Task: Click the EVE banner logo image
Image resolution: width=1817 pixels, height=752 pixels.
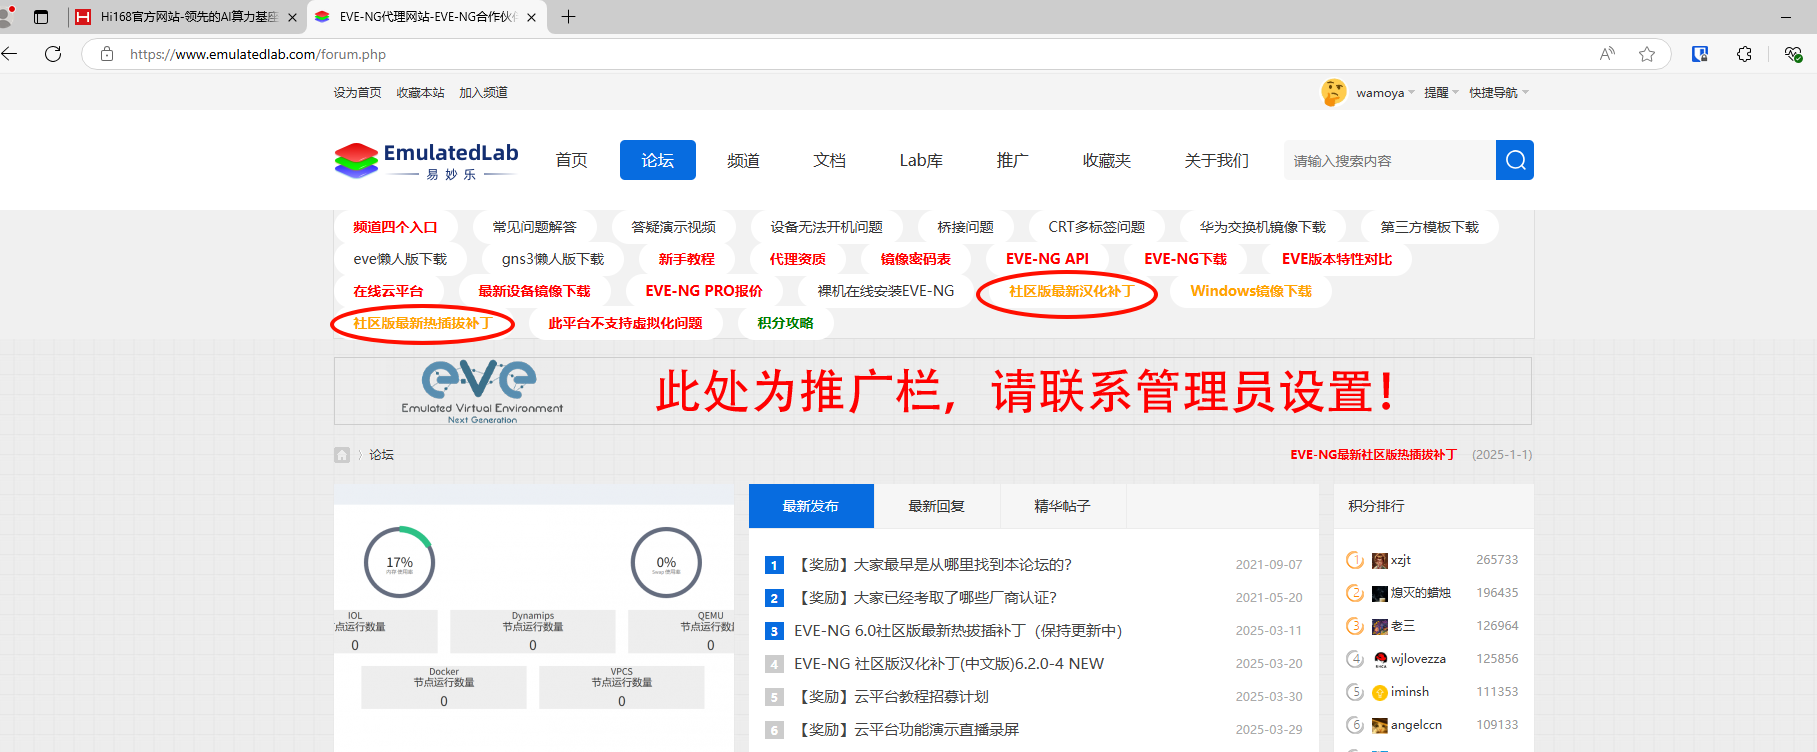Action: 482,391
